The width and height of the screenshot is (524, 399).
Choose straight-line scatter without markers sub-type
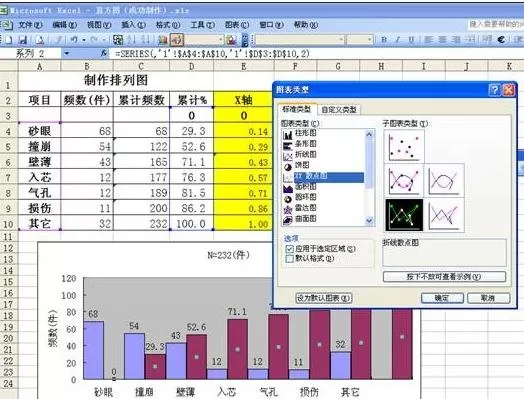pos(444,215)
